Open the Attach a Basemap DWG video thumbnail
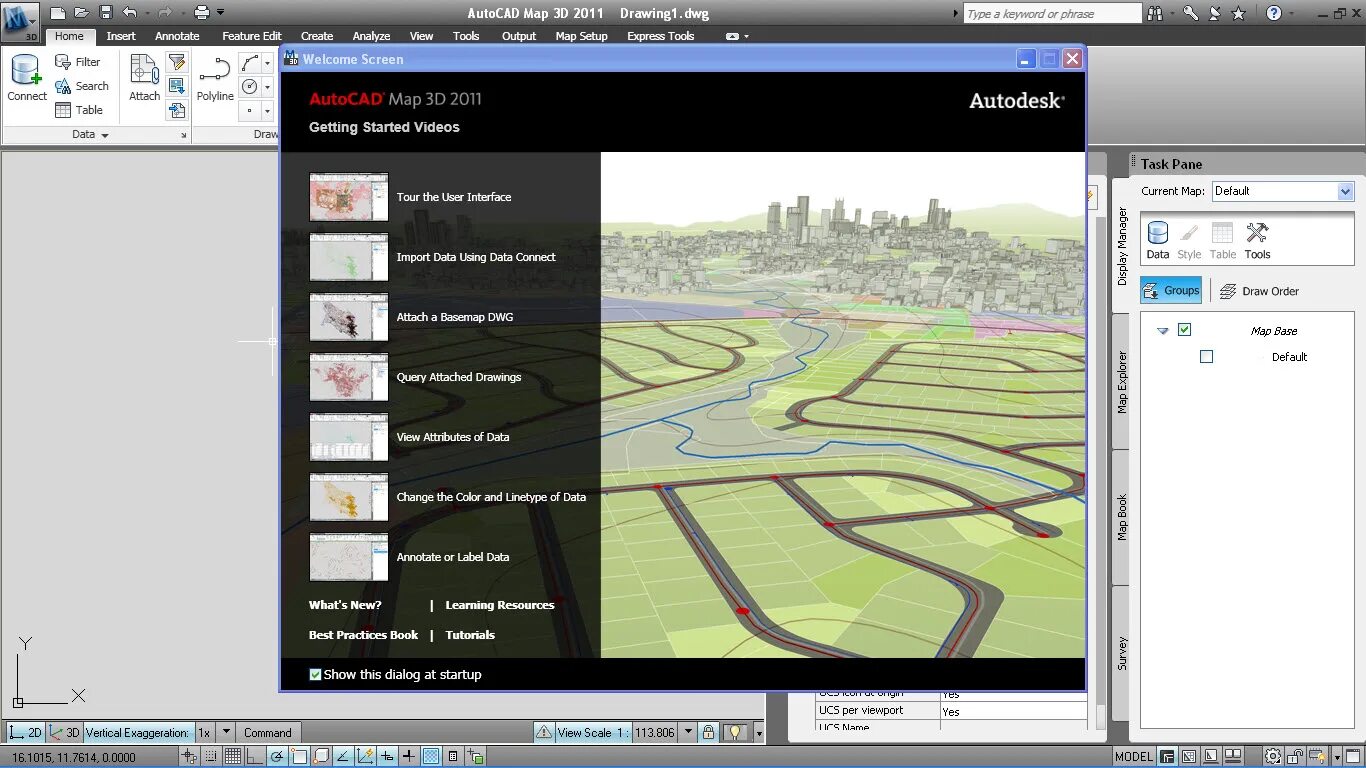Screen dimensions: 1366x768 pos(348,317)
